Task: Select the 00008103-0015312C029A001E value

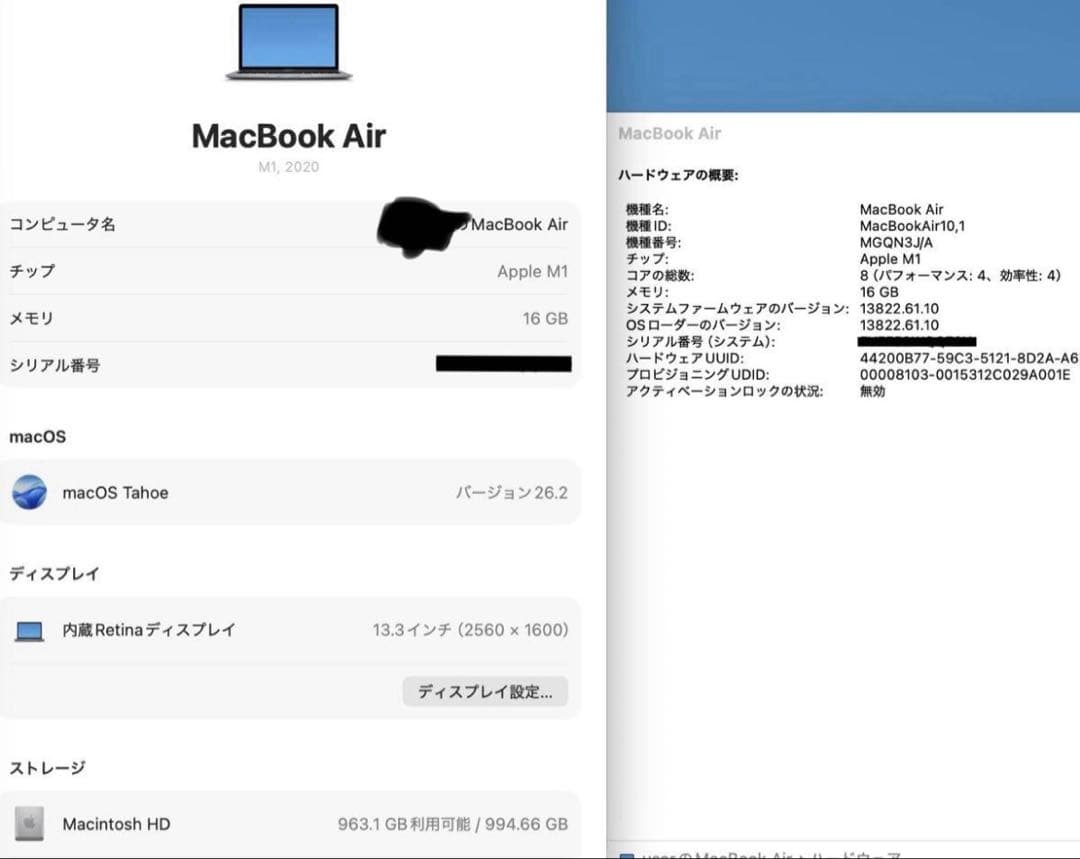Action: (965, 375)
